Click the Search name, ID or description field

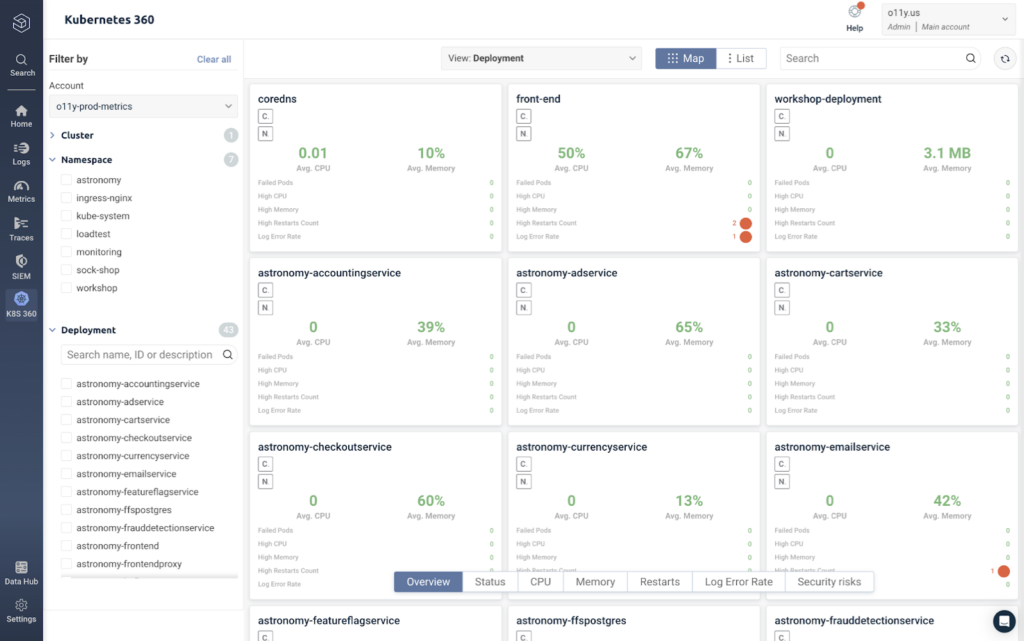(149, 354)
